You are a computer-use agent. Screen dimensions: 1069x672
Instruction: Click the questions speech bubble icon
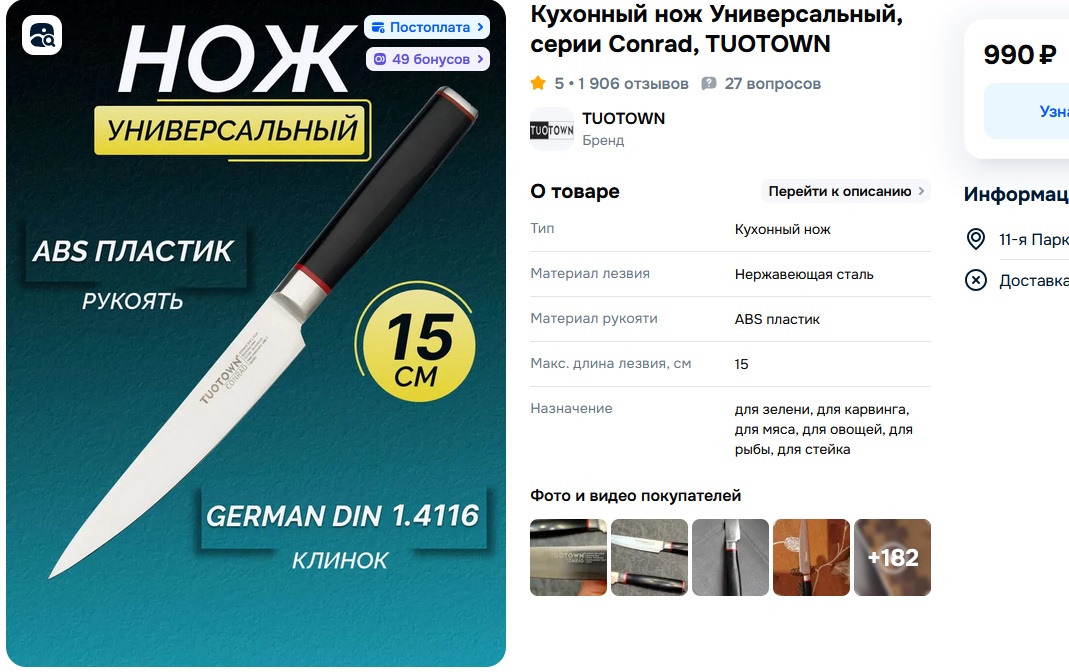tap(709, 84)
